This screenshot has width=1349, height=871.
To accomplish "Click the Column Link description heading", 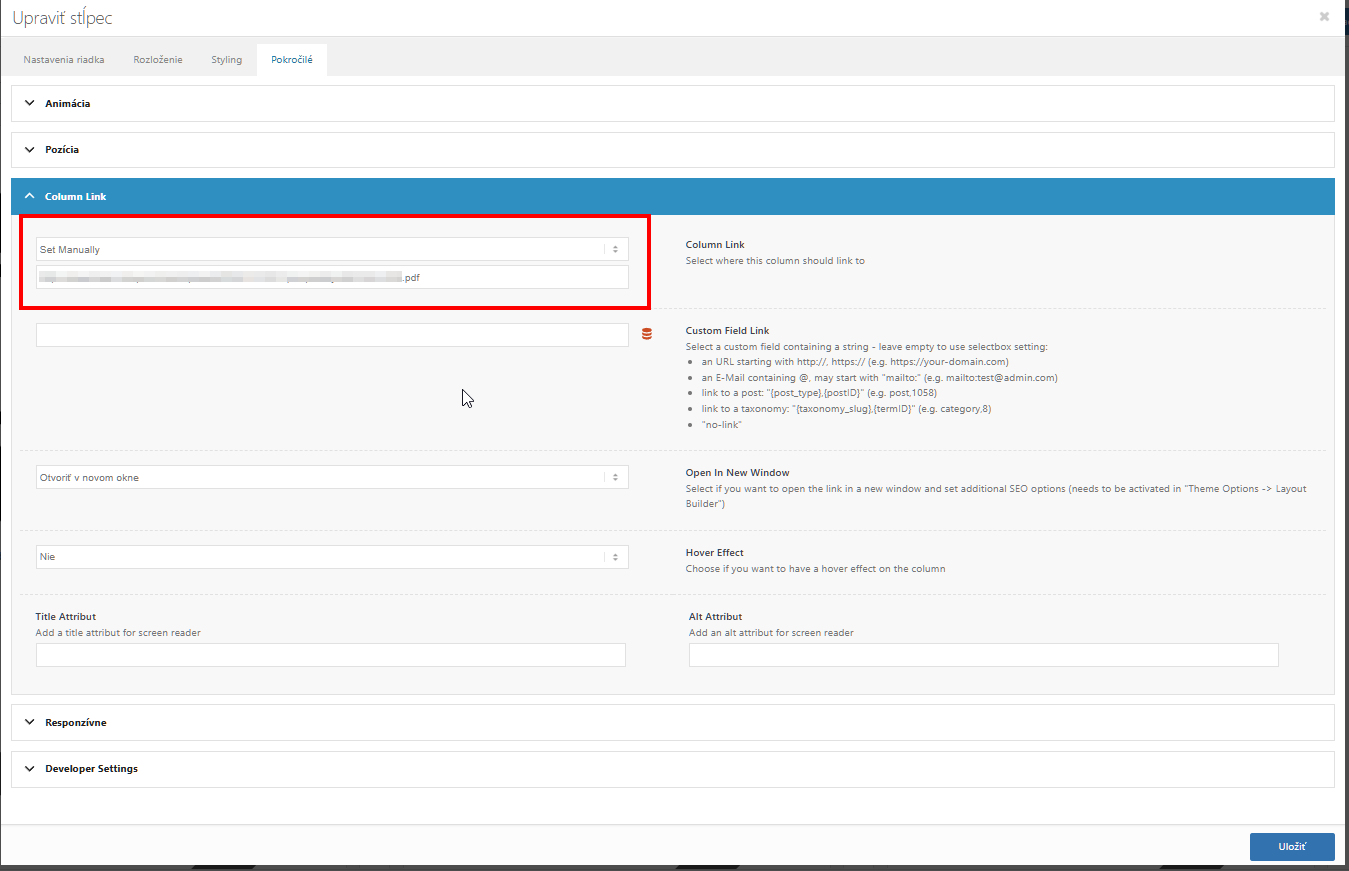I will tap(715, 245).
